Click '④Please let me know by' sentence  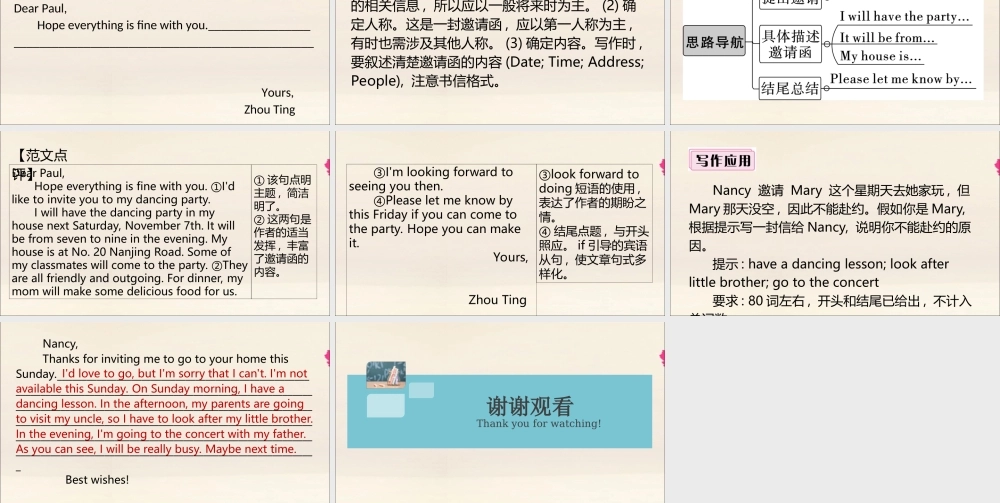pos(443,200)
